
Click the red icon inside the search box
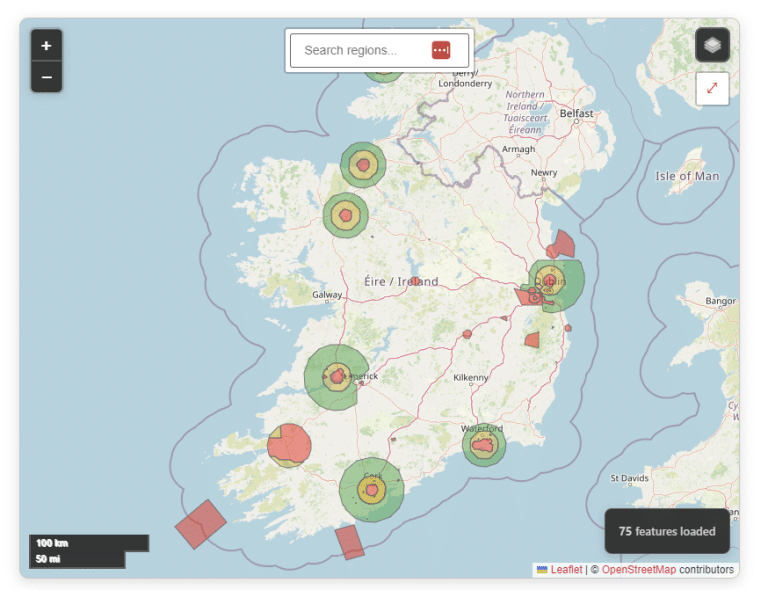441,50
